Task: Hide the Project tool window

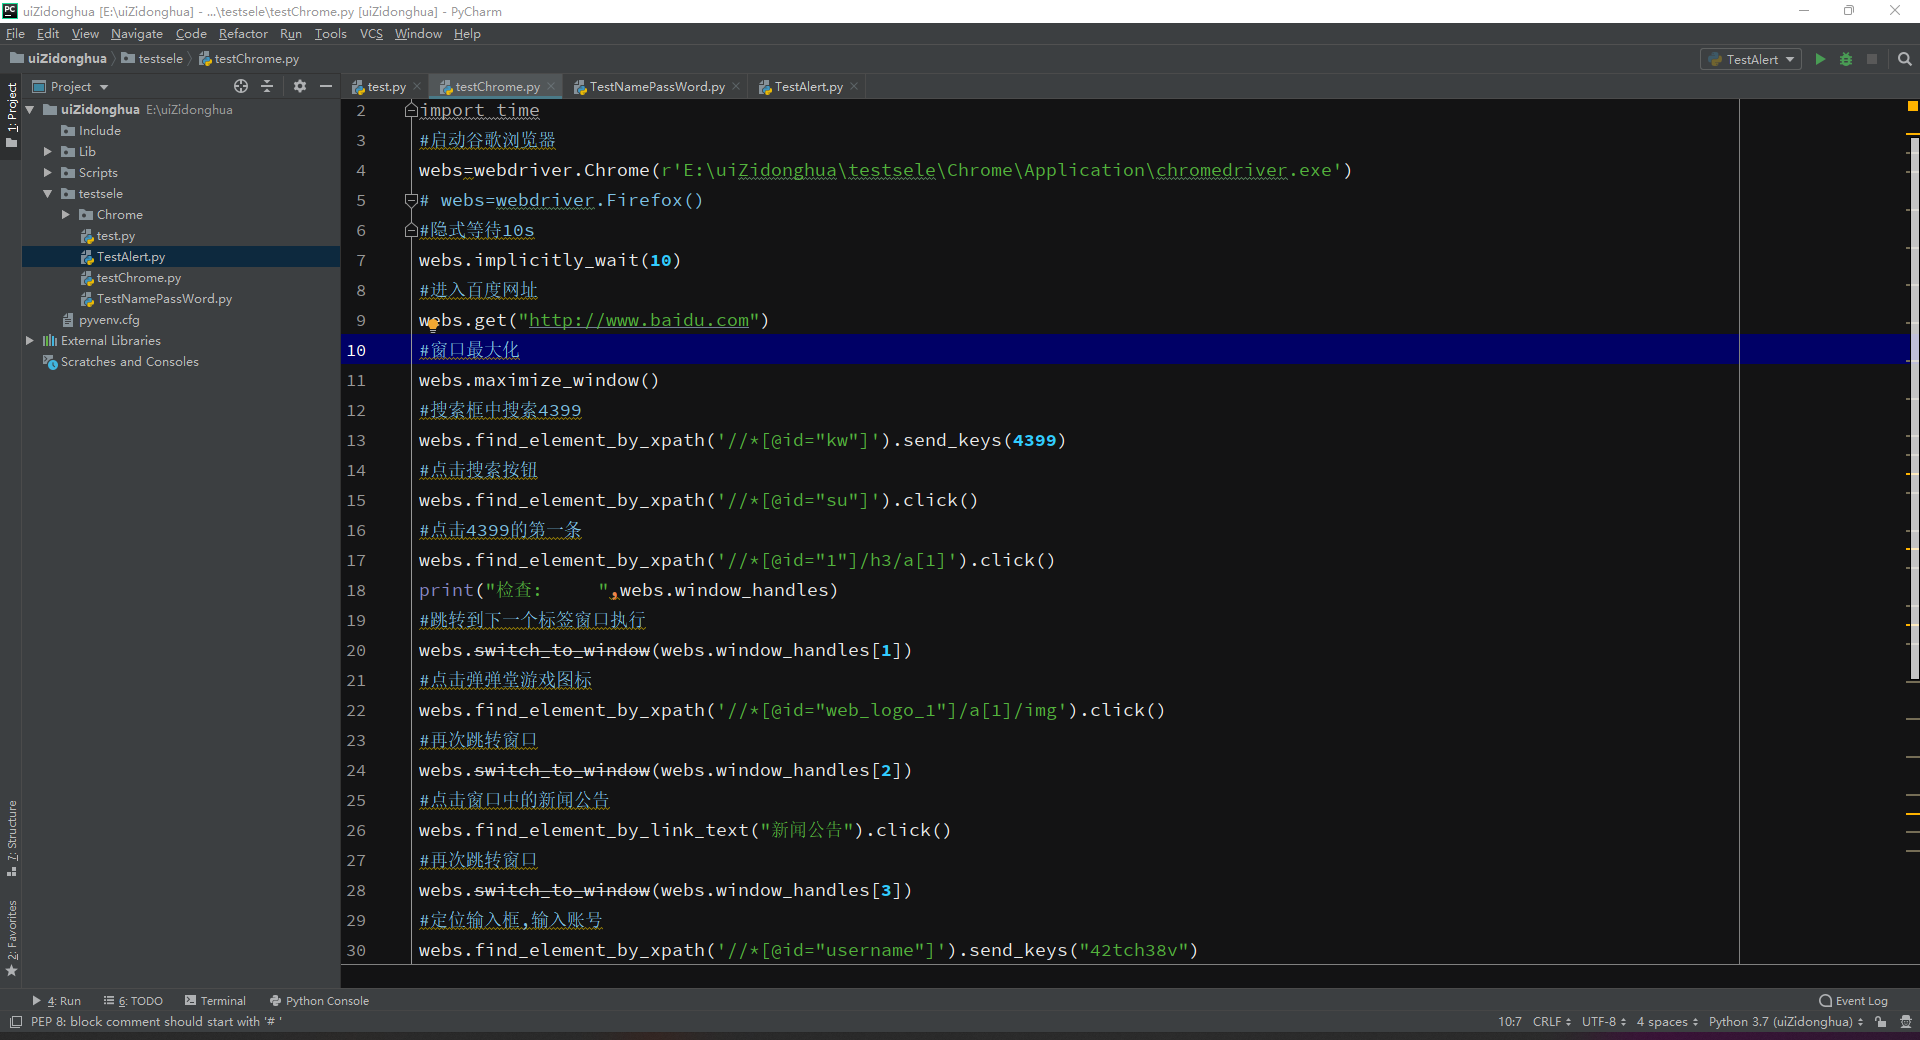Action: pos(325,86)
